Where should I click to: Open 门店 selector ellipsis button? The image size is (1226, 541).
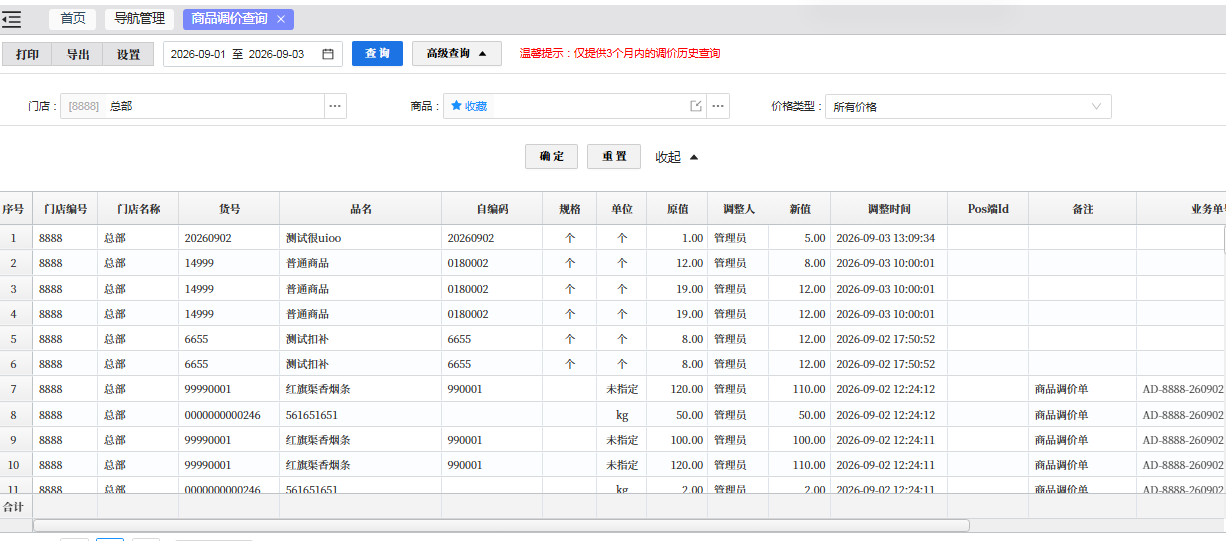pyautogui.click(x=335, y=106)
